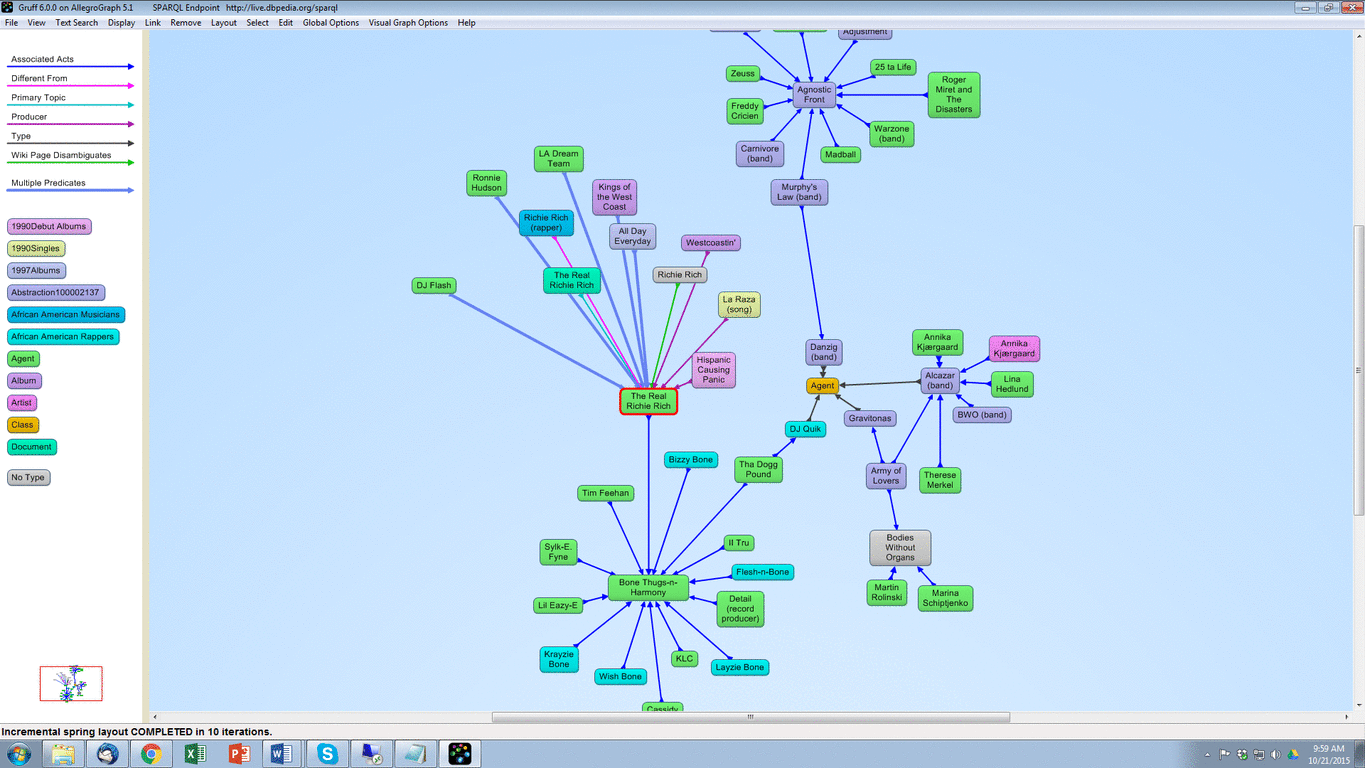
Task: Click the Google Drive tray icon
Action: click(x=1292, y=754)
